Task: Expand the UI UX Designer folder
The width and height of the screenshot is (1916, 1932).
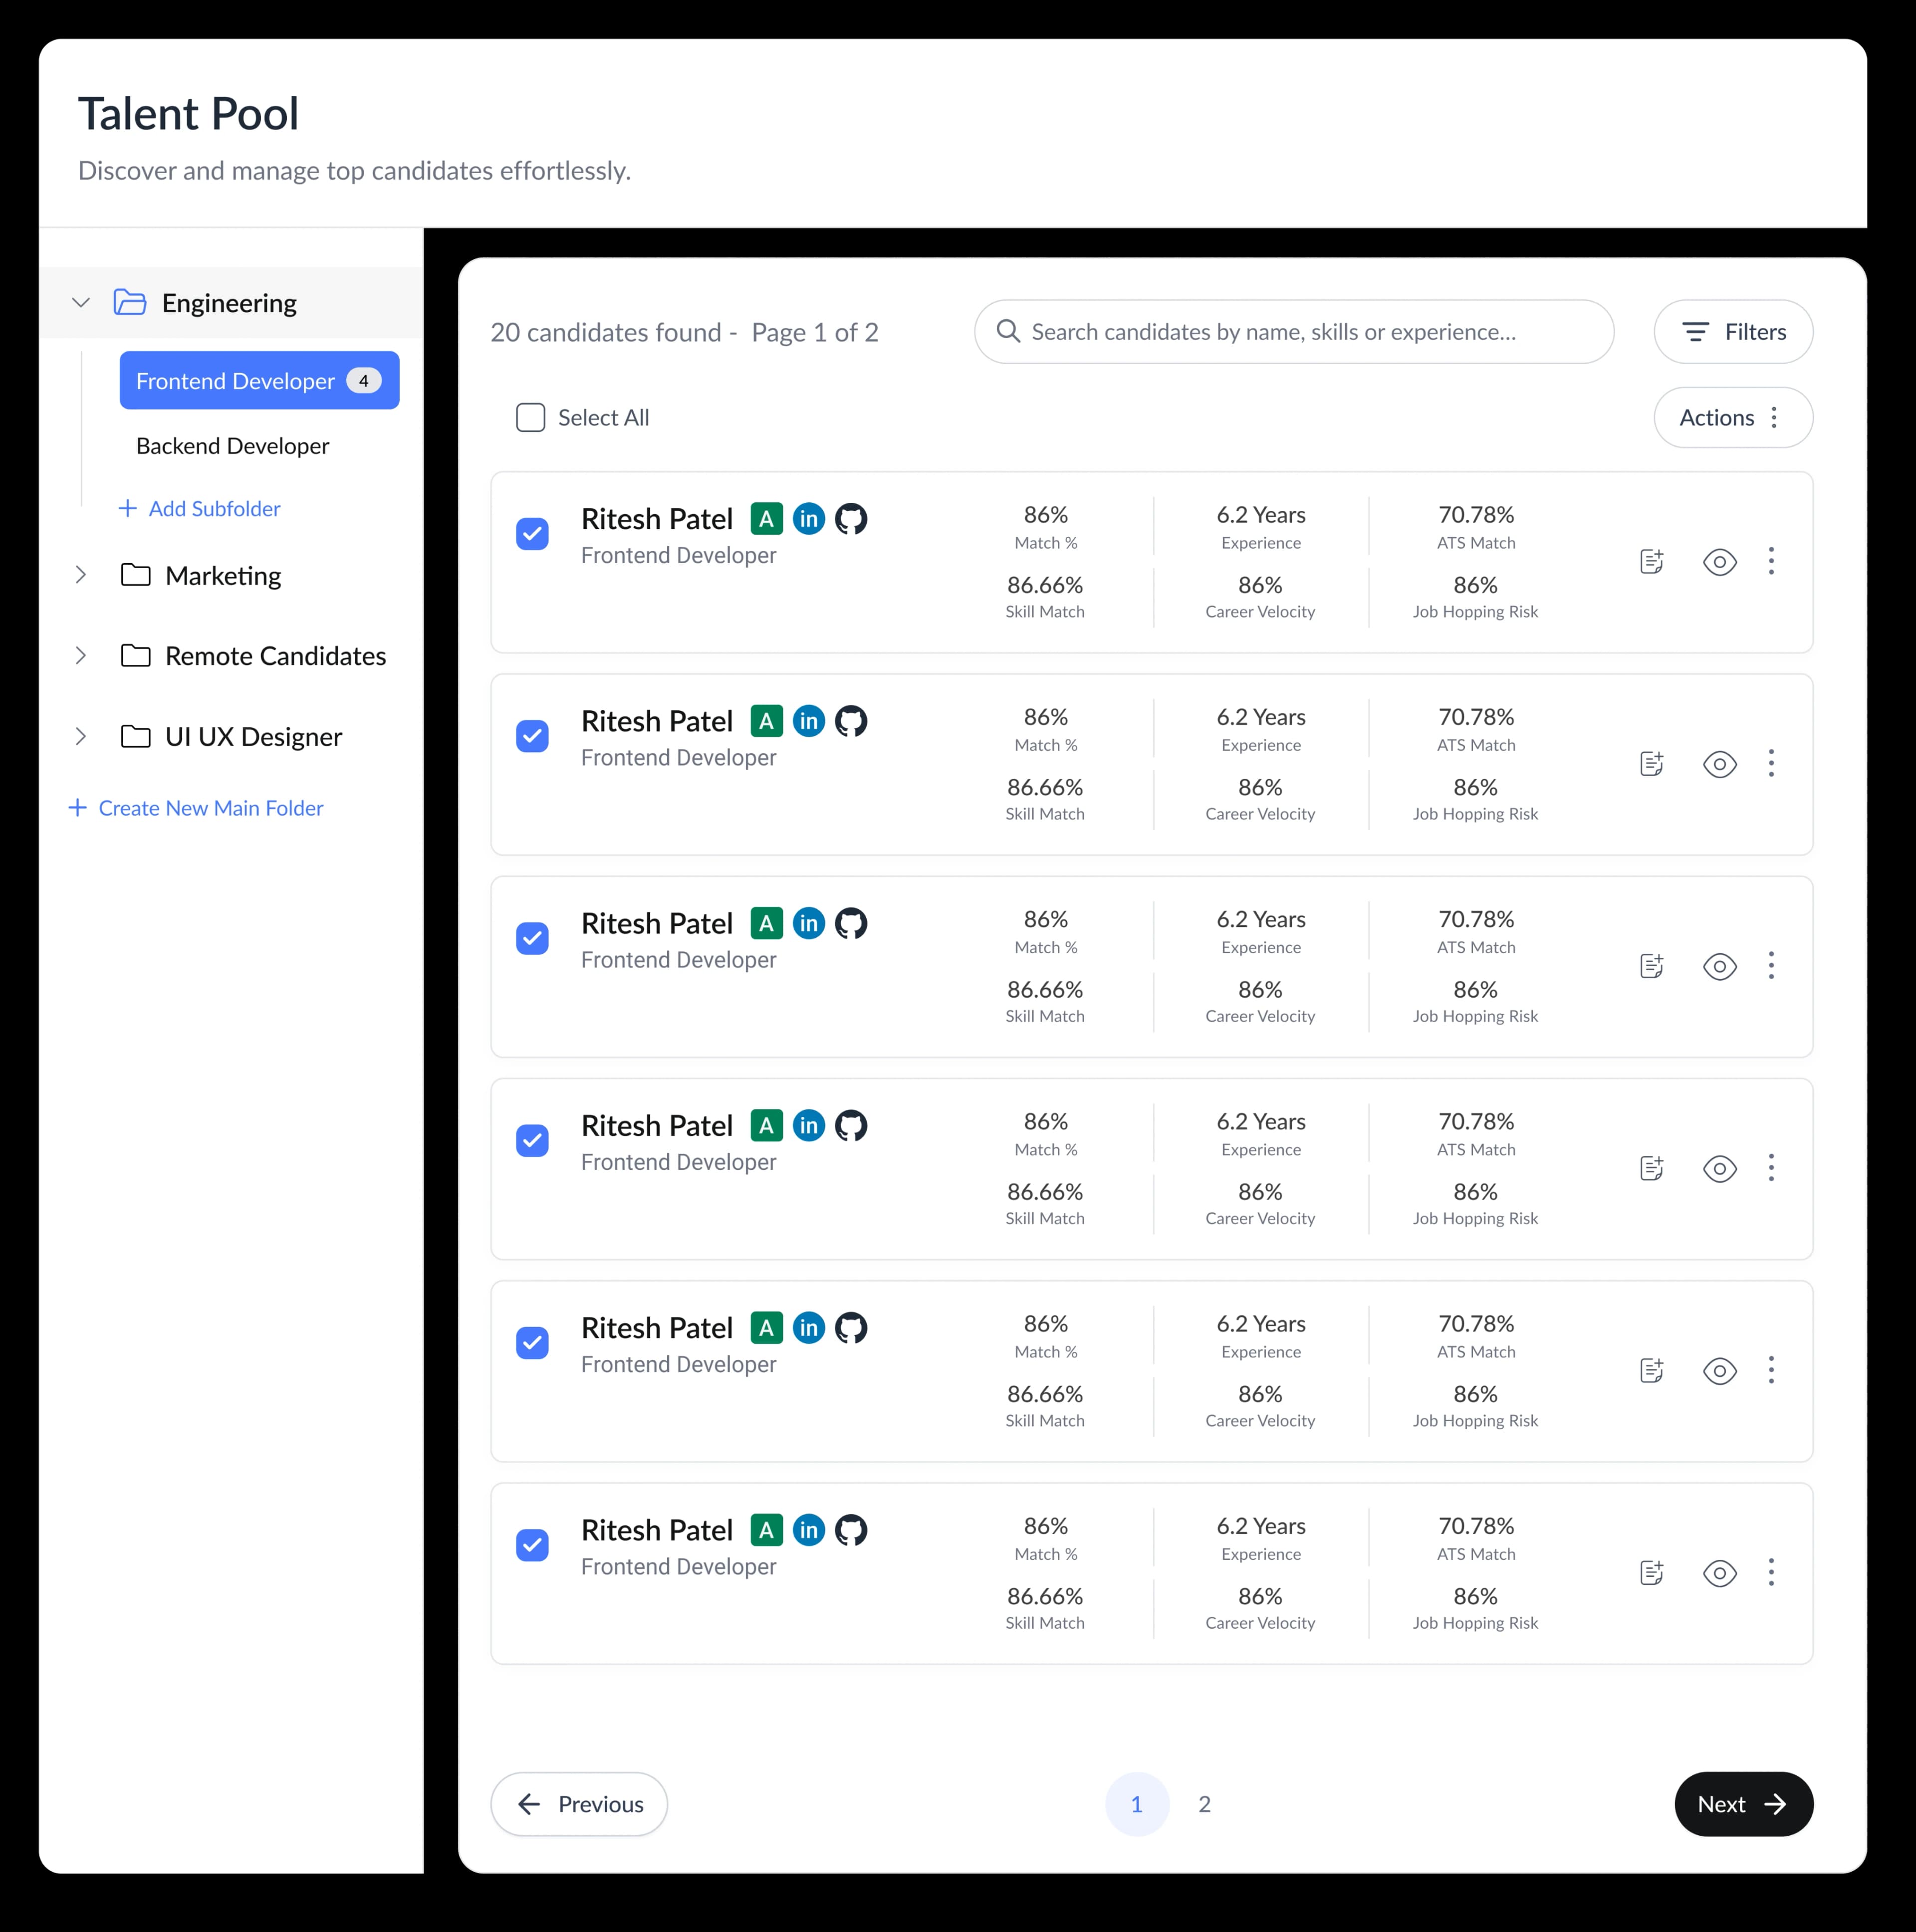Action: pyautogui.click(x=81, y=737)
